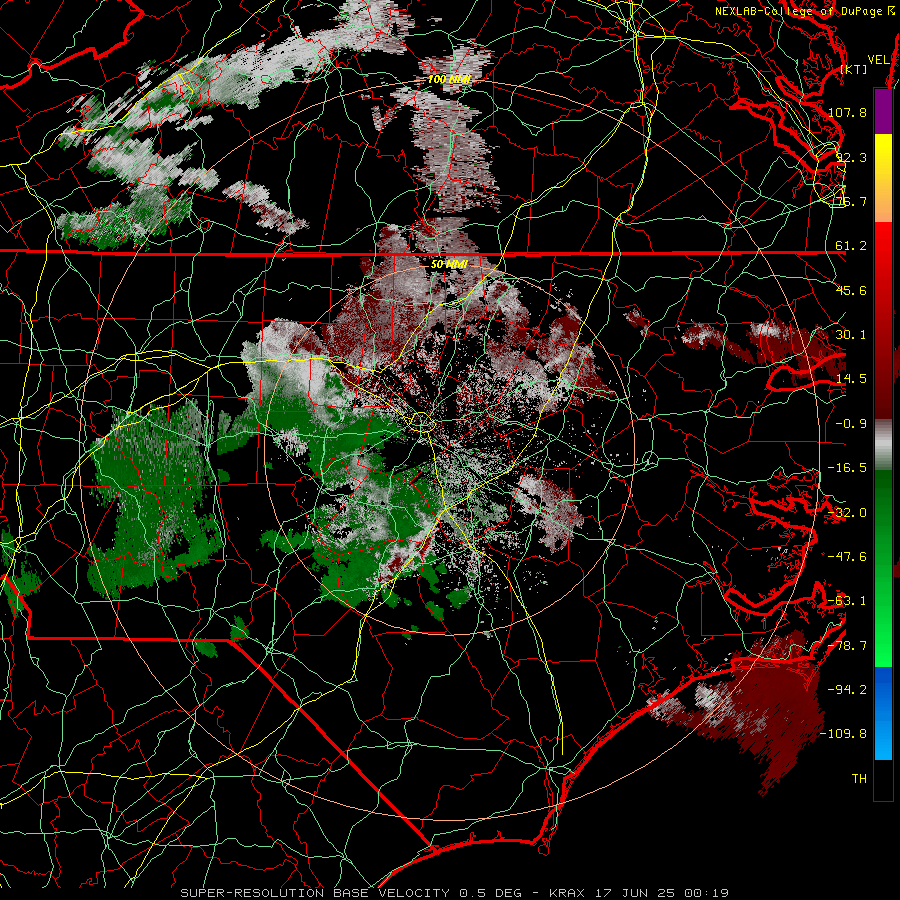Click the [KT] units label
This screenshot has height=900, width=900.
[854, 69]
